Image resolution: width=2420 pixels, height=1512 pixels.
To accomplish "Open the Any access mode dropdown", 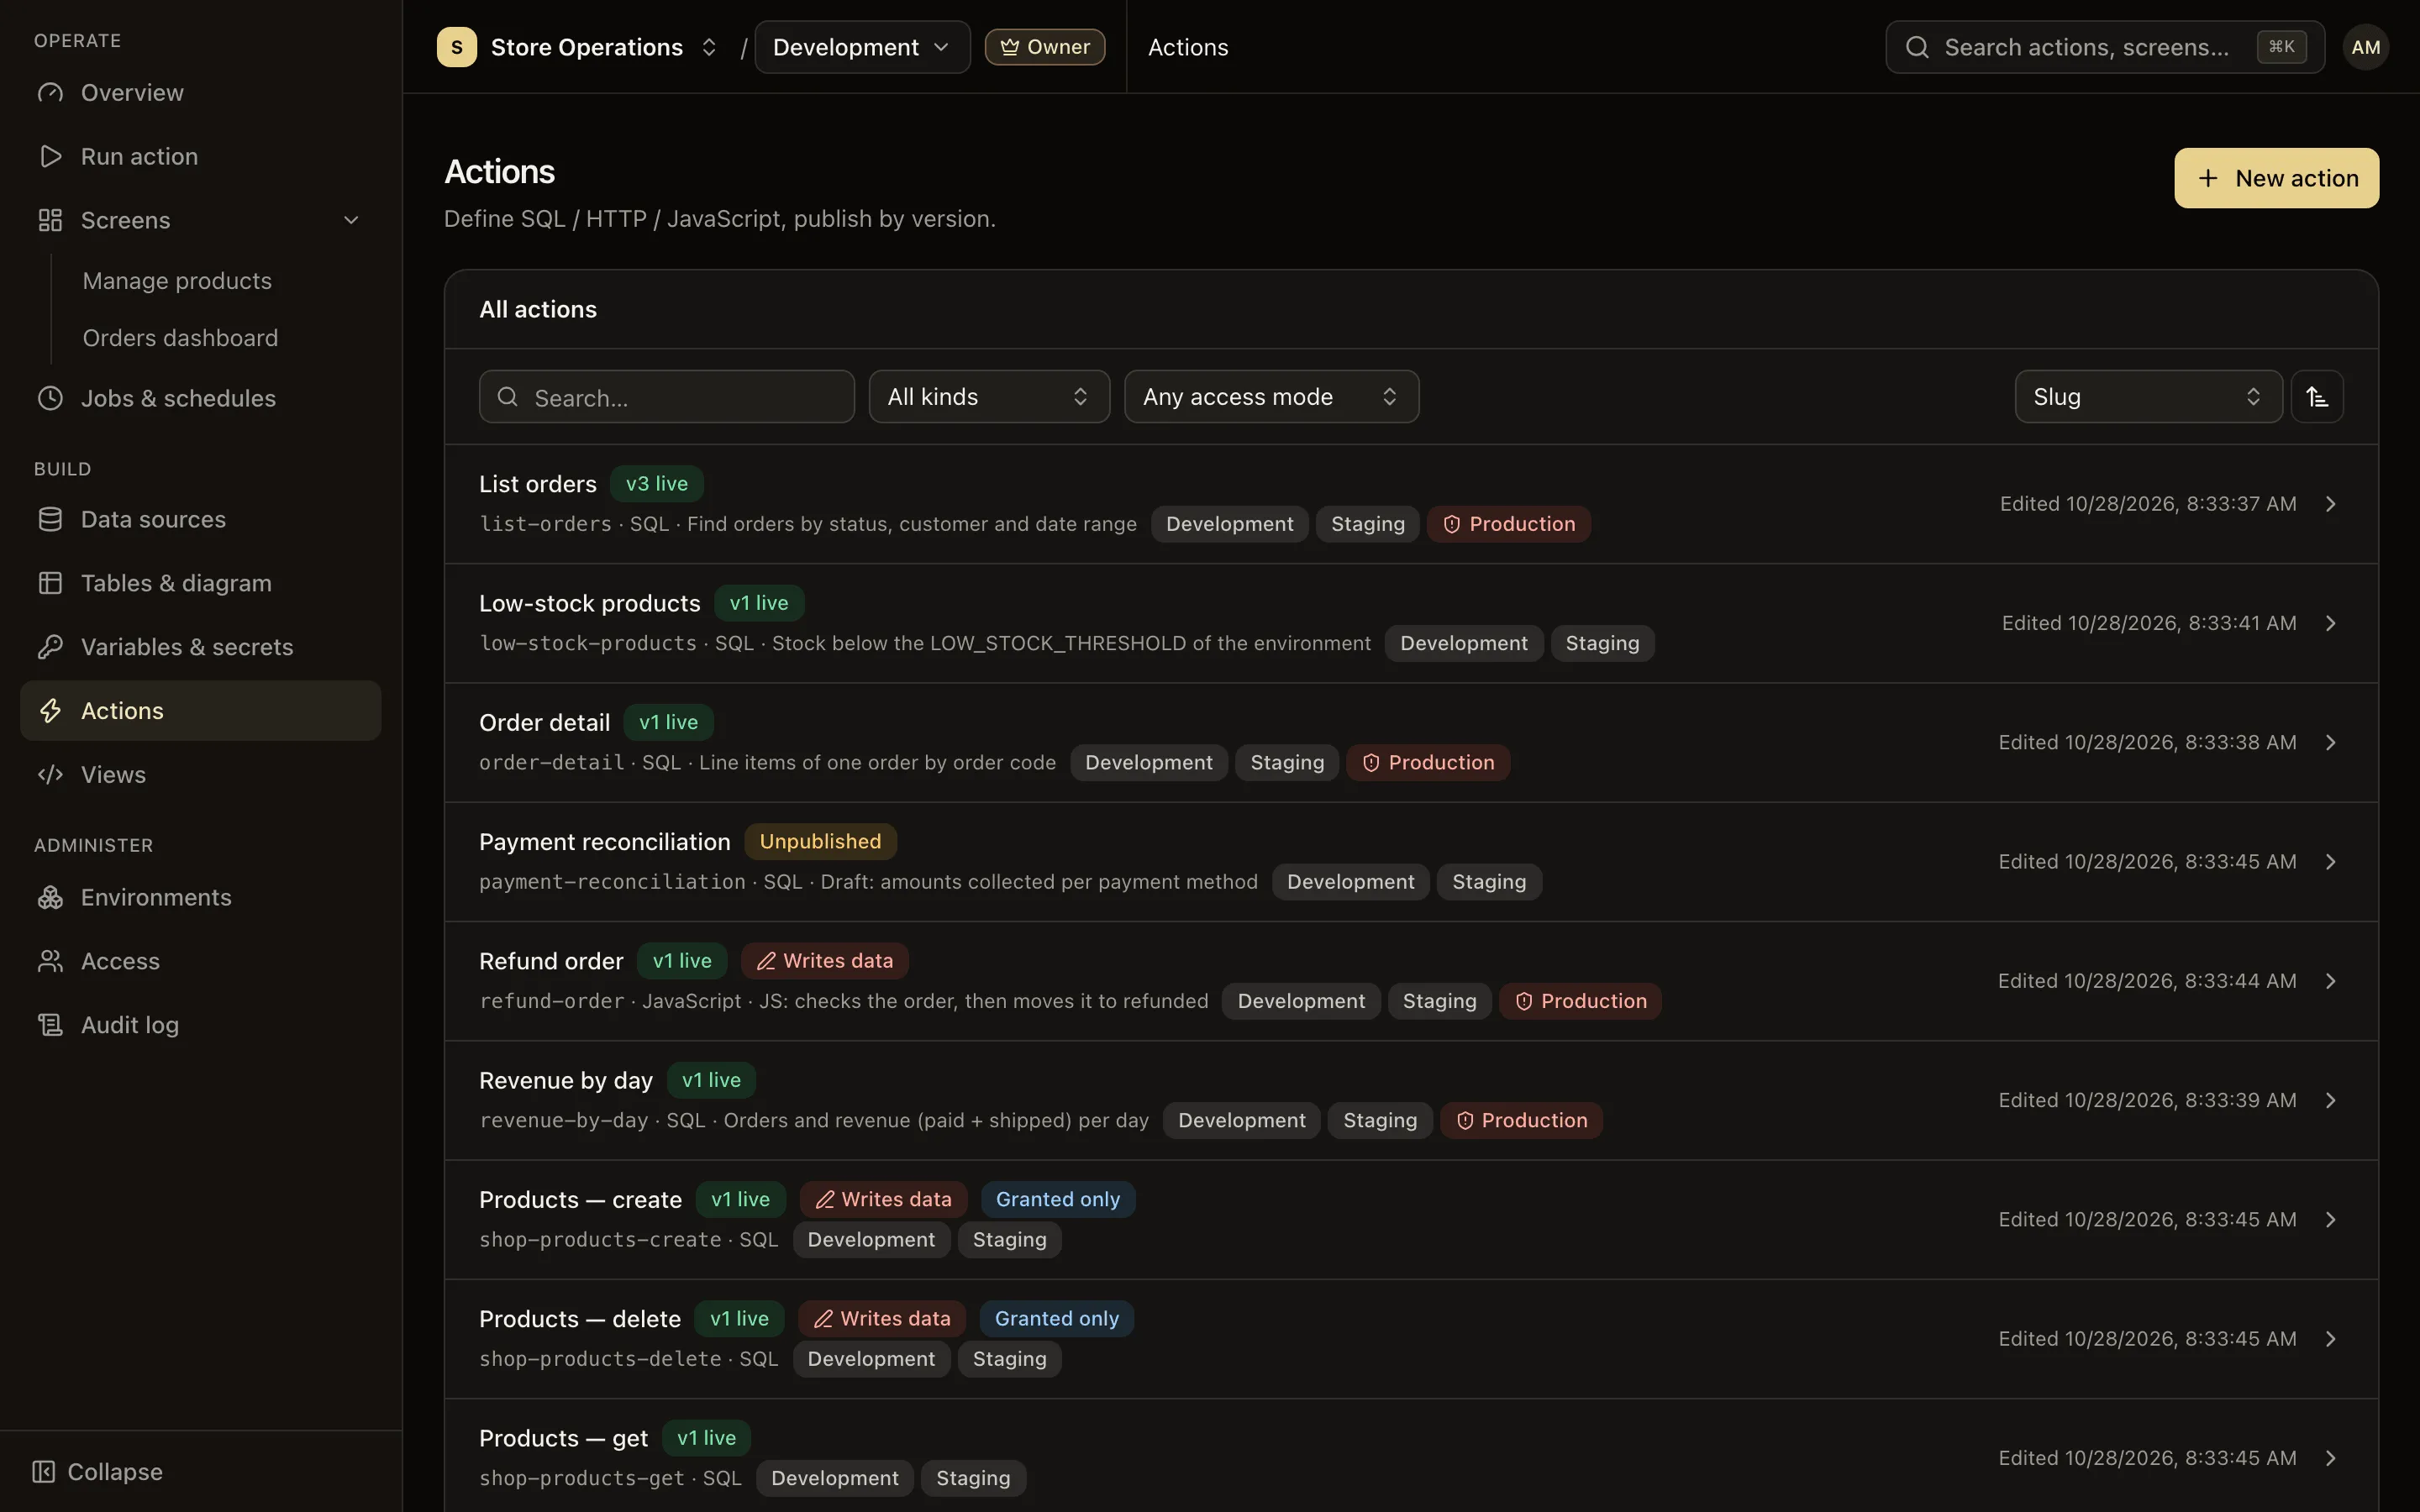I will coord(1271,397).
